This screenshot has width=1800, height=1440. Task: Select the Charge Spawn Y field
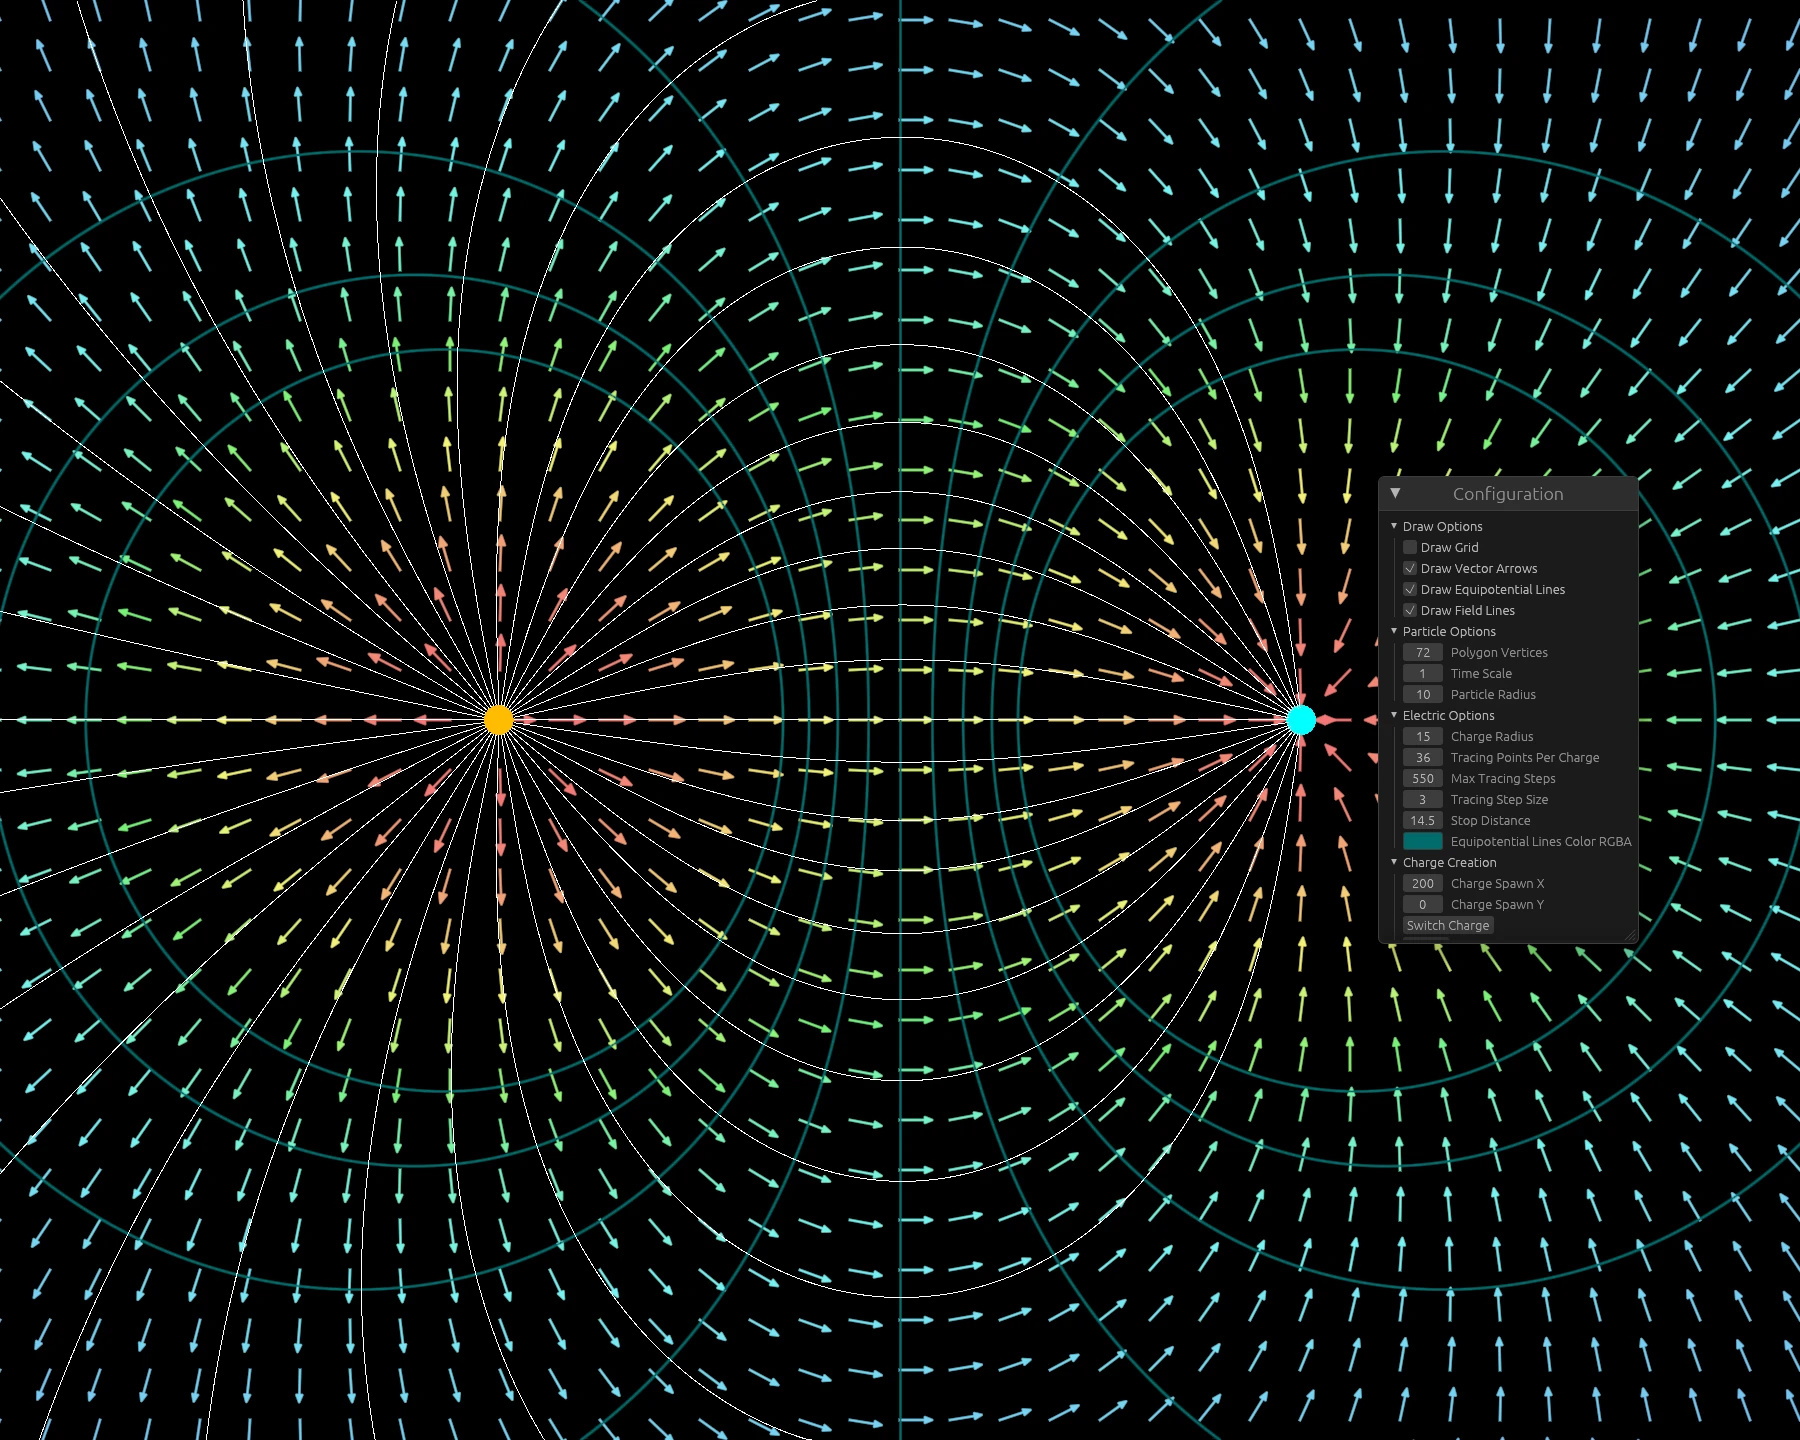(x=1423, y=904)
